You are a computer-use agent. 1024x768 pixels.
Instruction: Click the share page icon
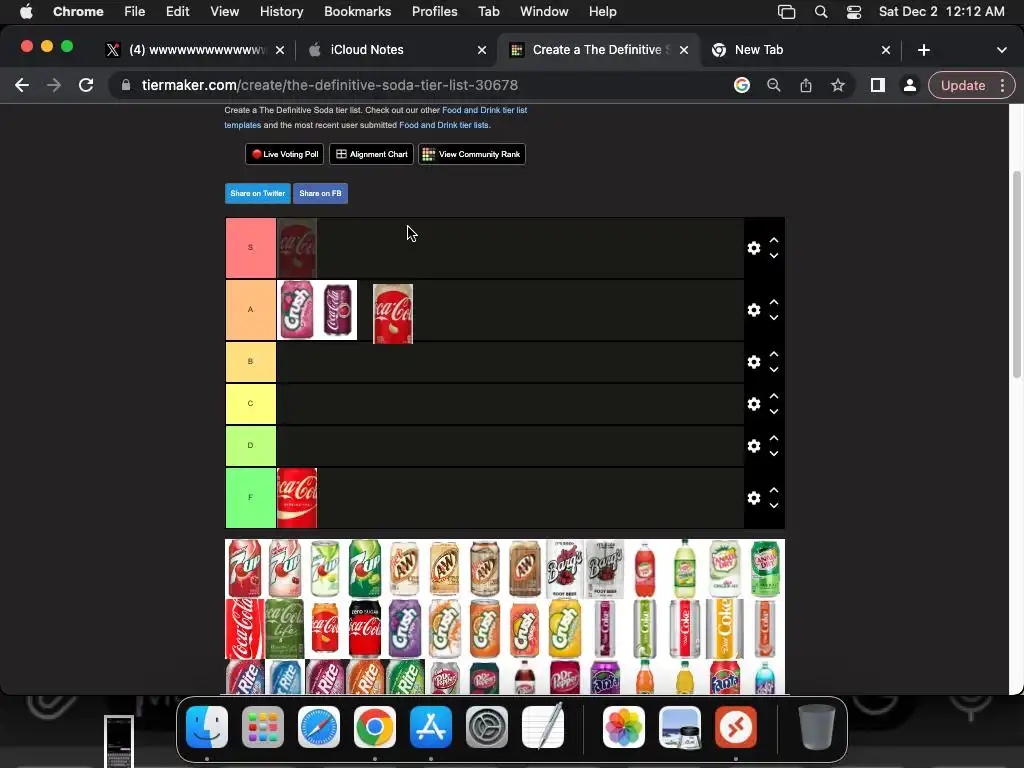(x=806, y=86)
